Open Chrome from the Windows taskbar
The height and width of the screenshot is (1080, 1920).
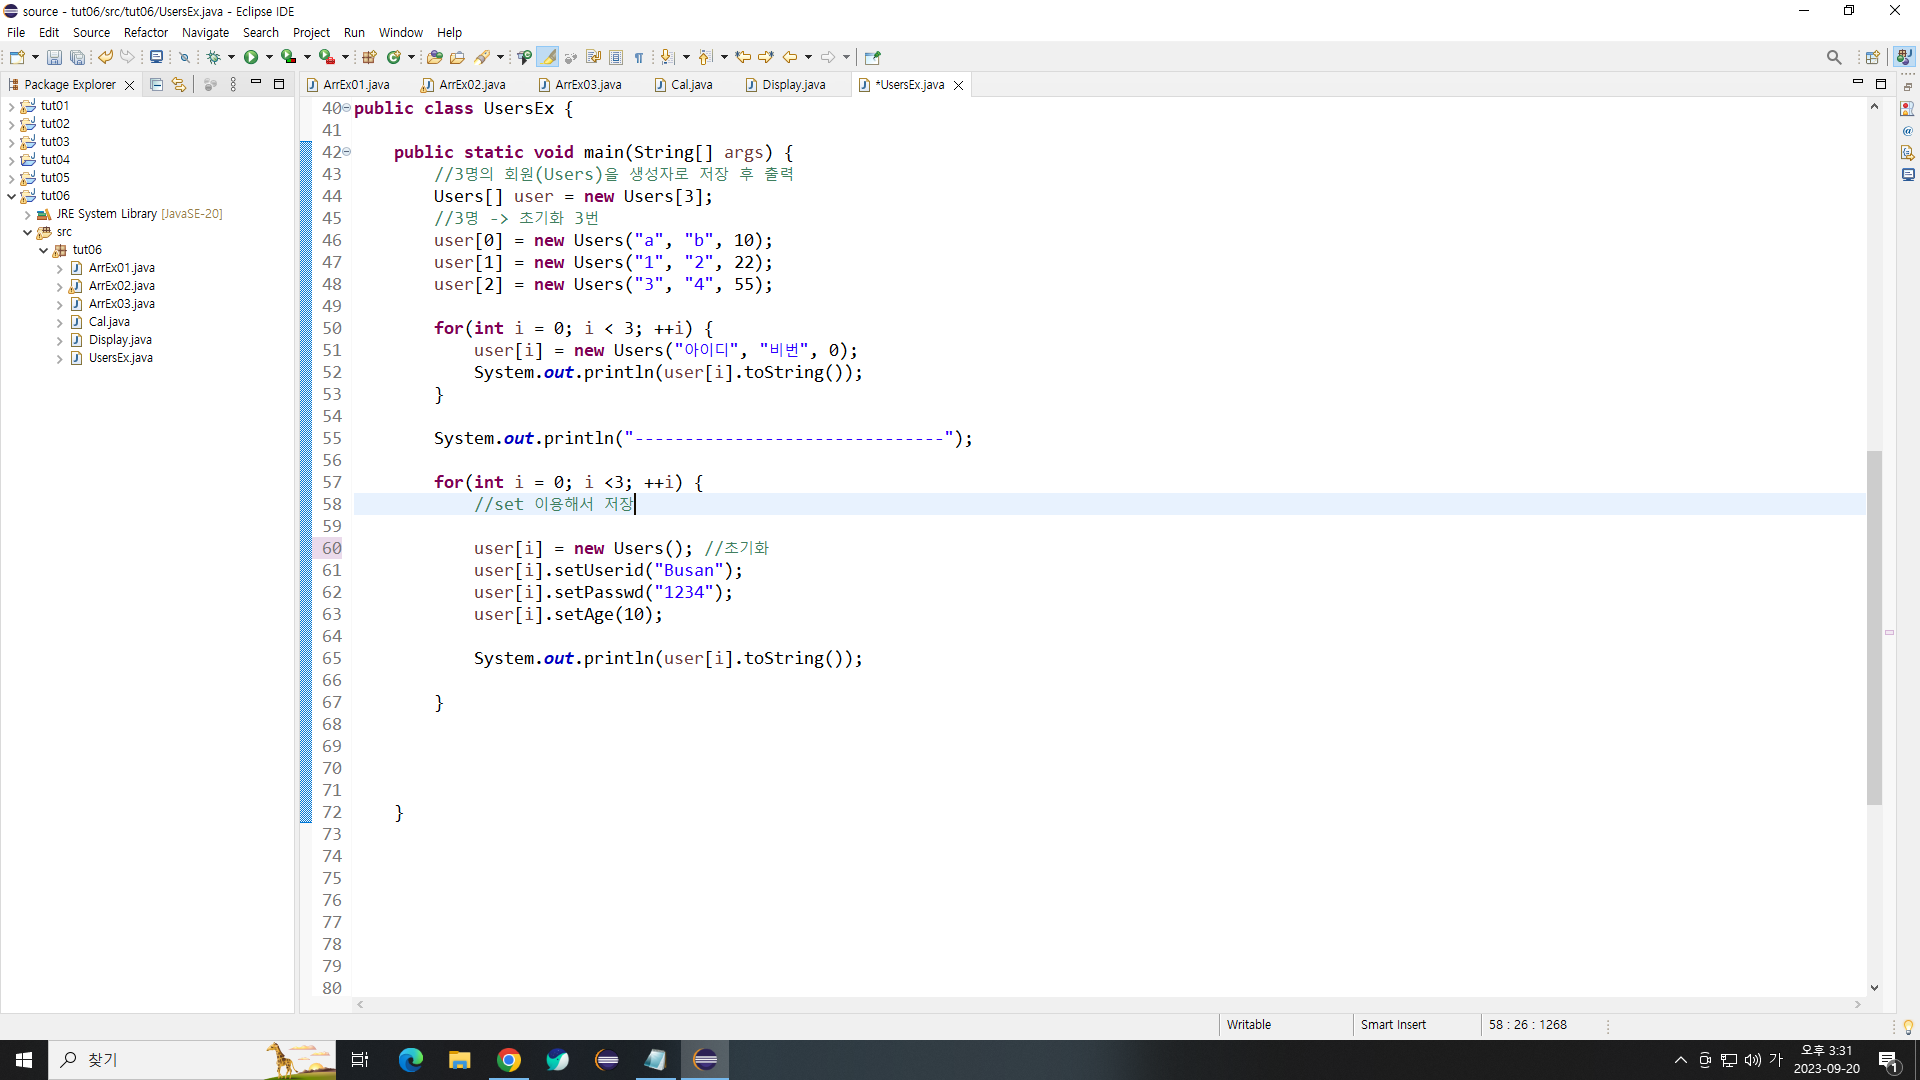[x=509, y=1060]
